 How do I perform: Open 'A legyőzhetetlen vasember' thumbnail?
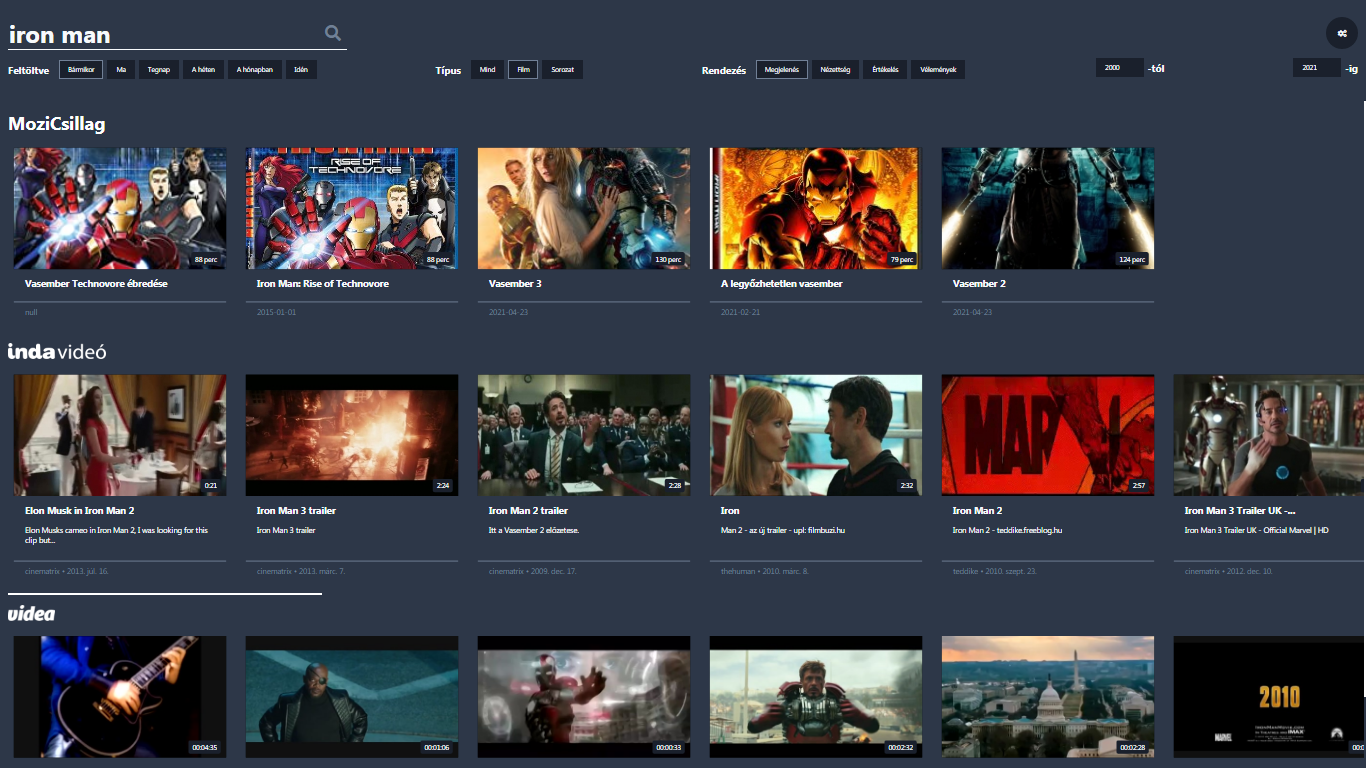(x=816, y=208)
